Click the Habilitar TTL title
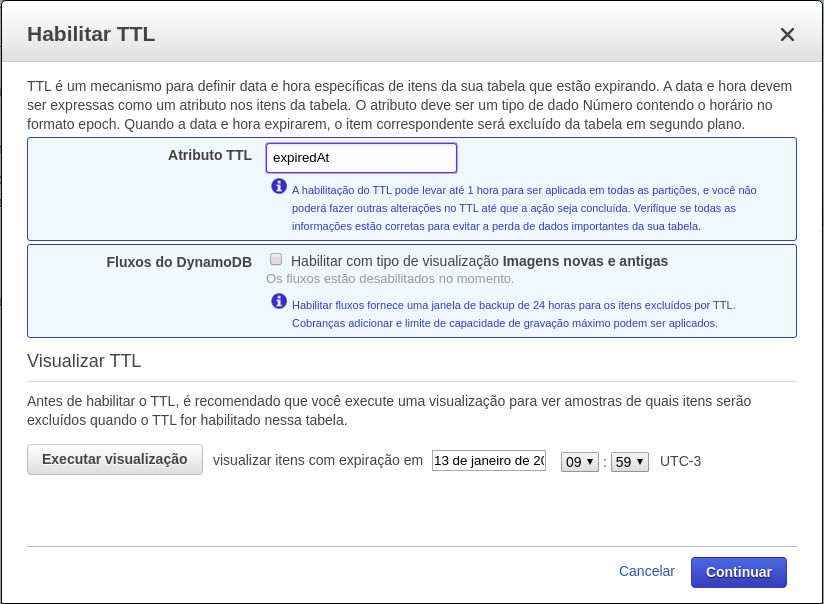 [91, 34]
